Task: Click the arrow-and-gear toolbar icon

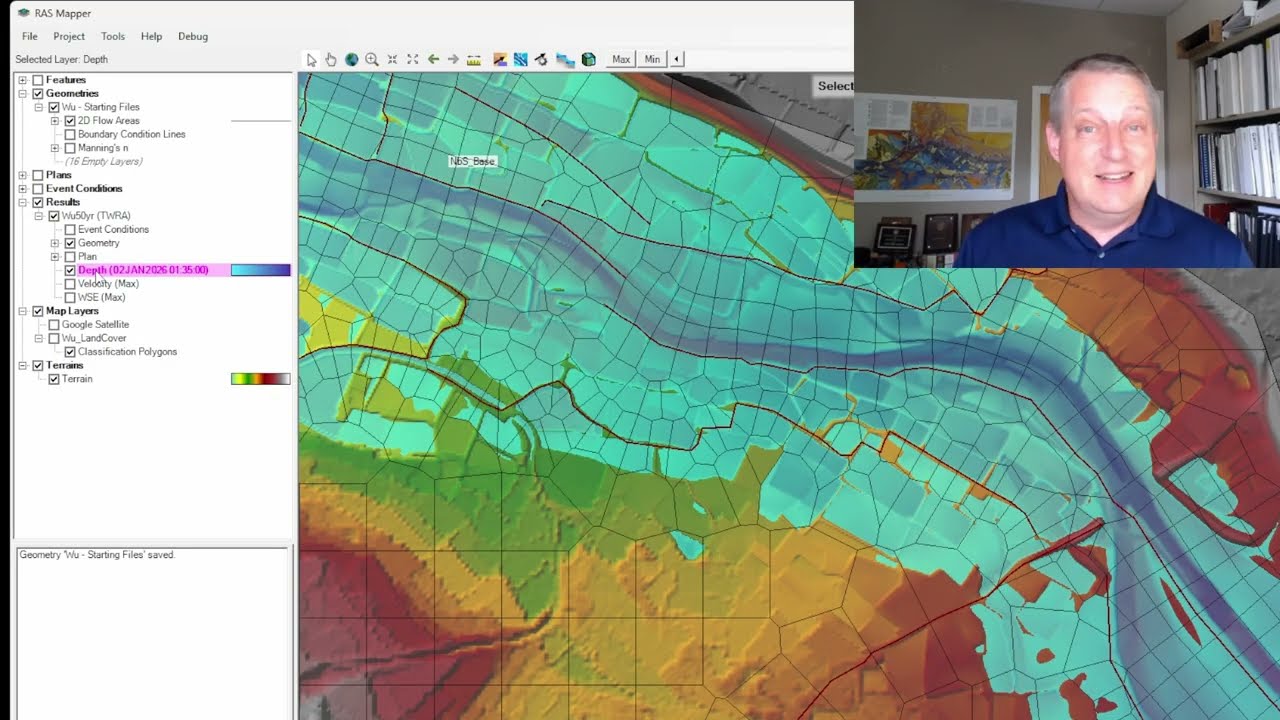Action: (541, 60)
